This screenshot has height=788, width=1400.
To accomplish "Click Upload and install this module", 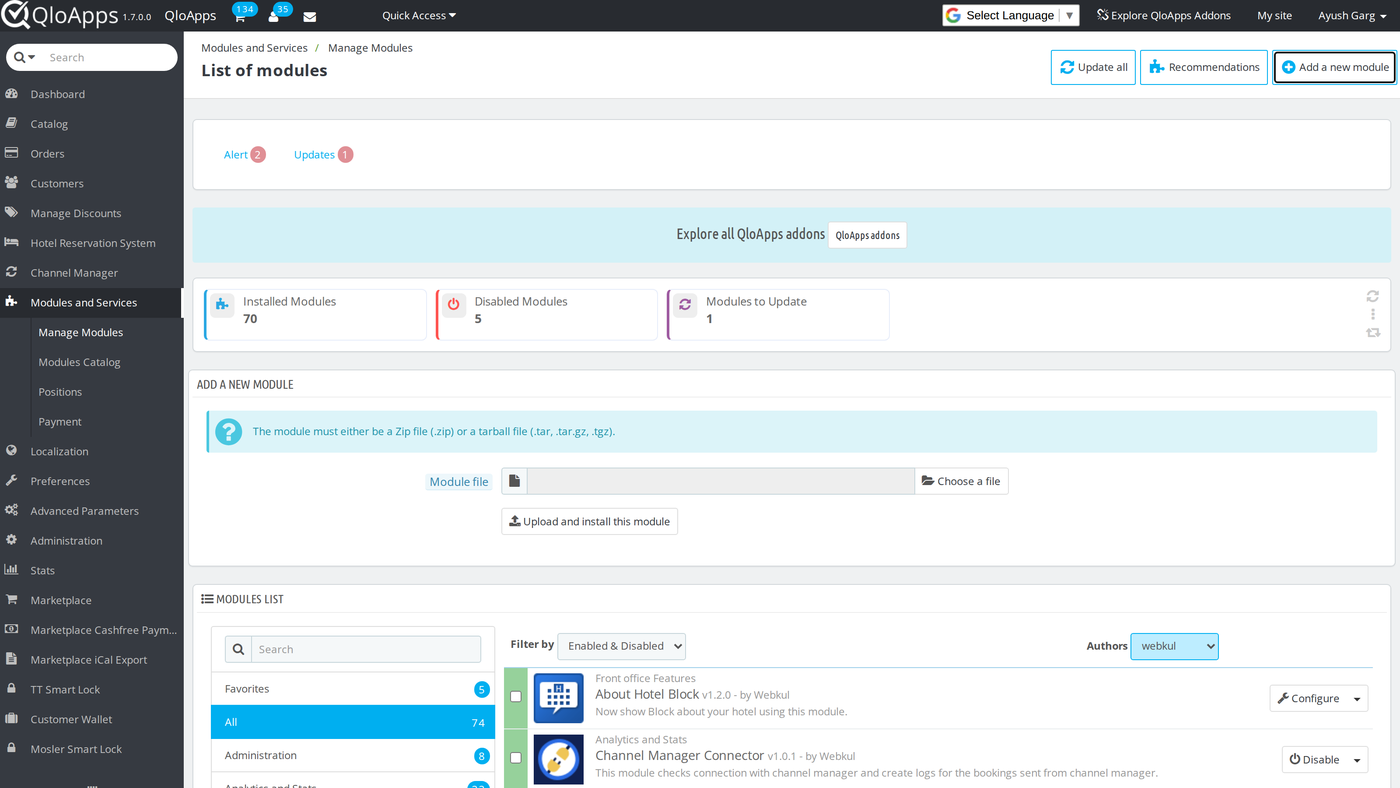I will click(x=589, y=521).
